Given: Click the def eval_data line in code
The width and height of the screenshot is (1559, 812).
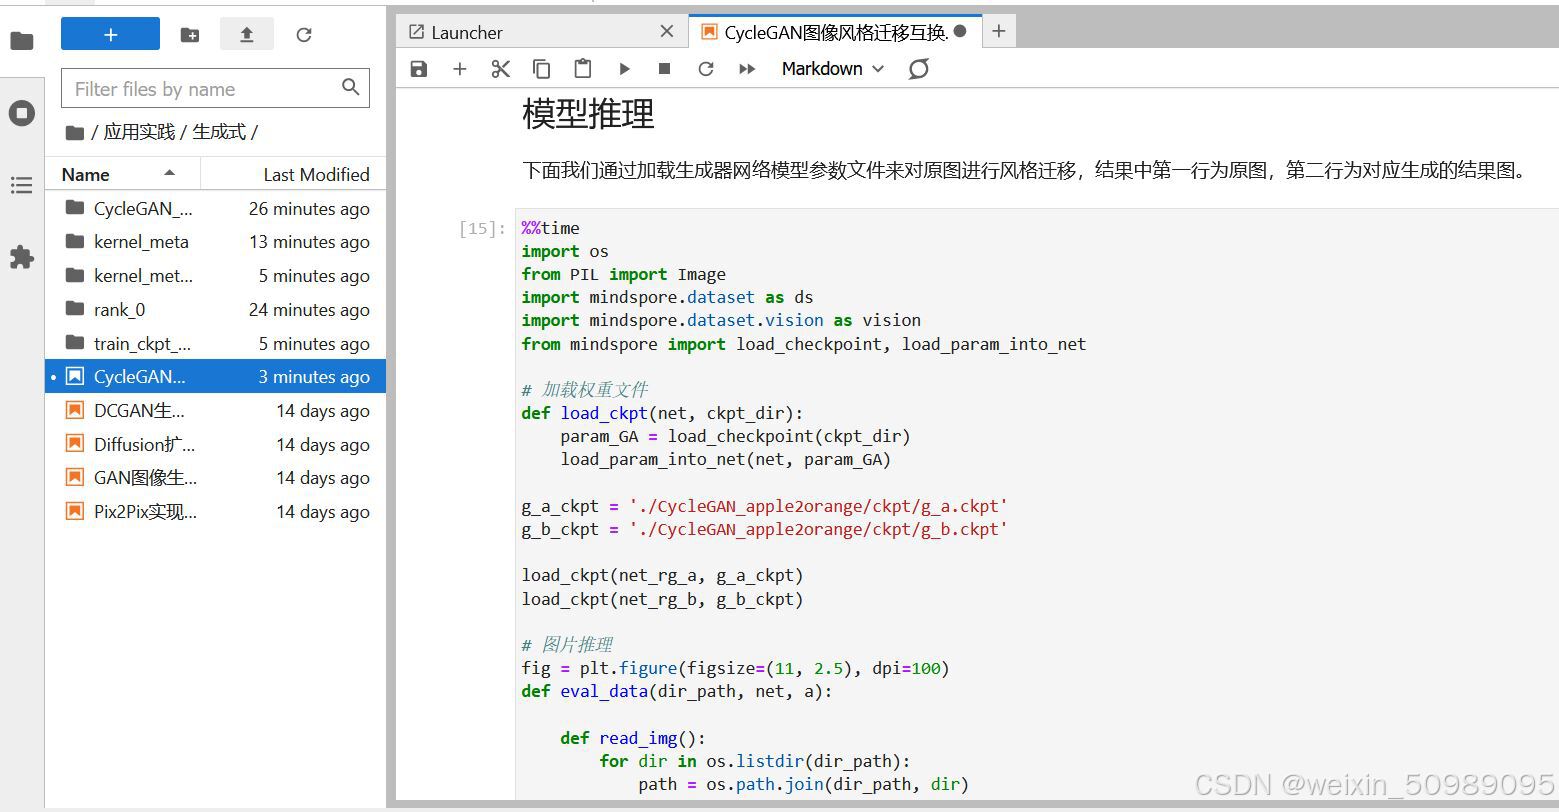Looking at the screenshot, I should [676, 691].
